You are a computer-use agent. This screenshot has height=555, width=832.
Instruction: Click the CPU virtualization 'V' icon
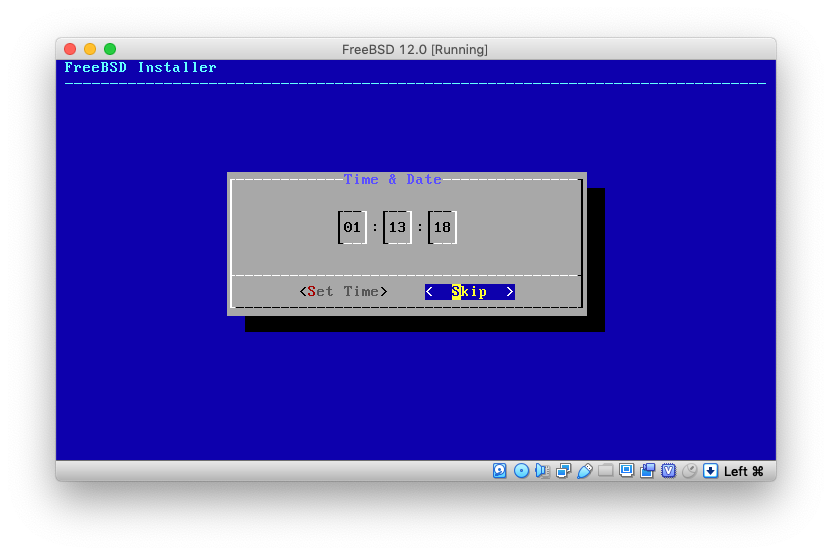tap(669, 471)
